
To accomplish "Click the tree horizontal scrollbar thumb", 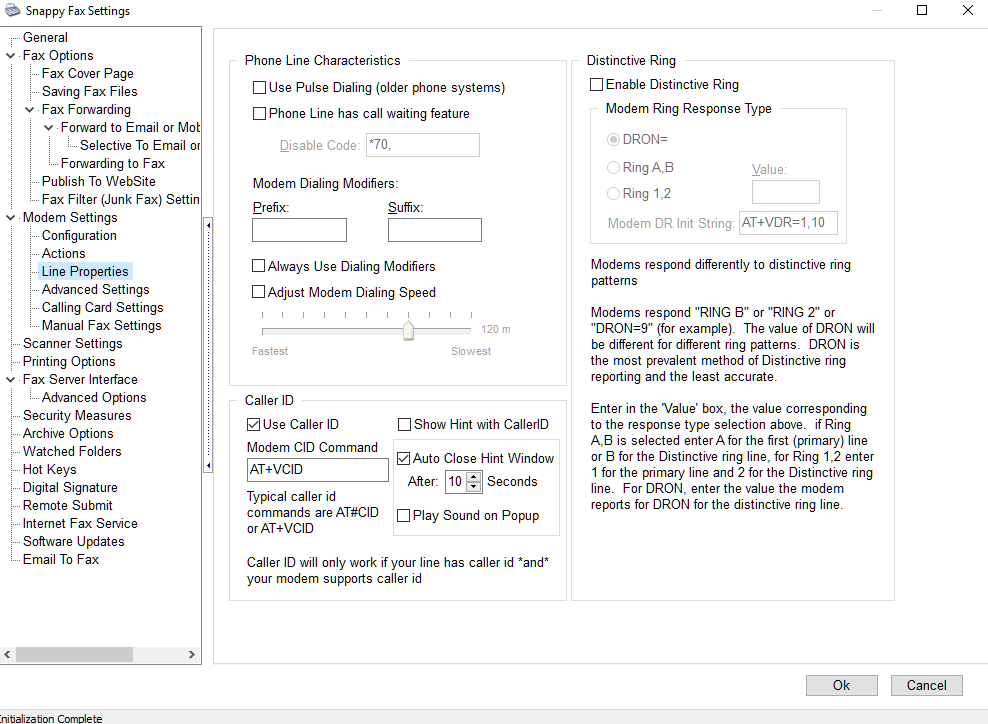I will click(74, 655).
